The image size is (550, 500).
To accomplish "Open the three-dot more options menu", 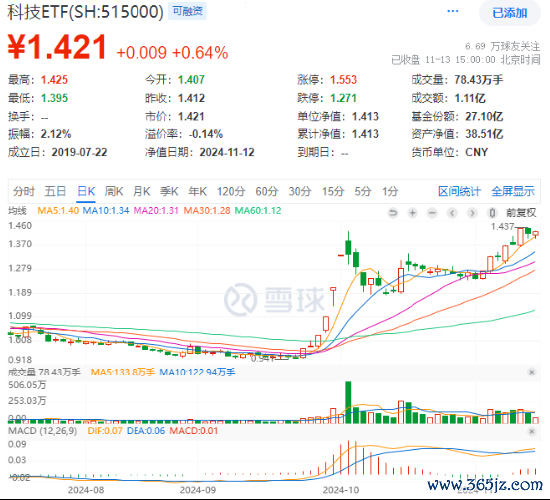I will click(x=452, y=12).
